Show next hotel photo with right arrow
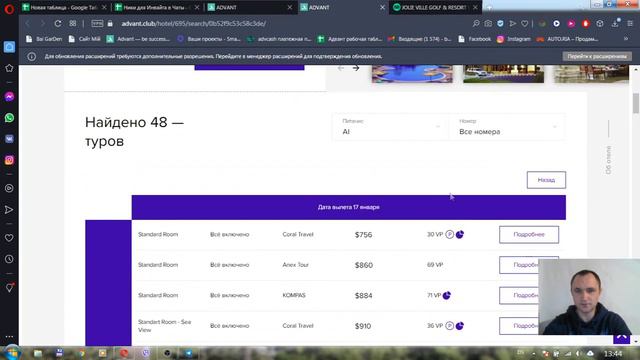The image size is (640, 360). coord(356,68)
